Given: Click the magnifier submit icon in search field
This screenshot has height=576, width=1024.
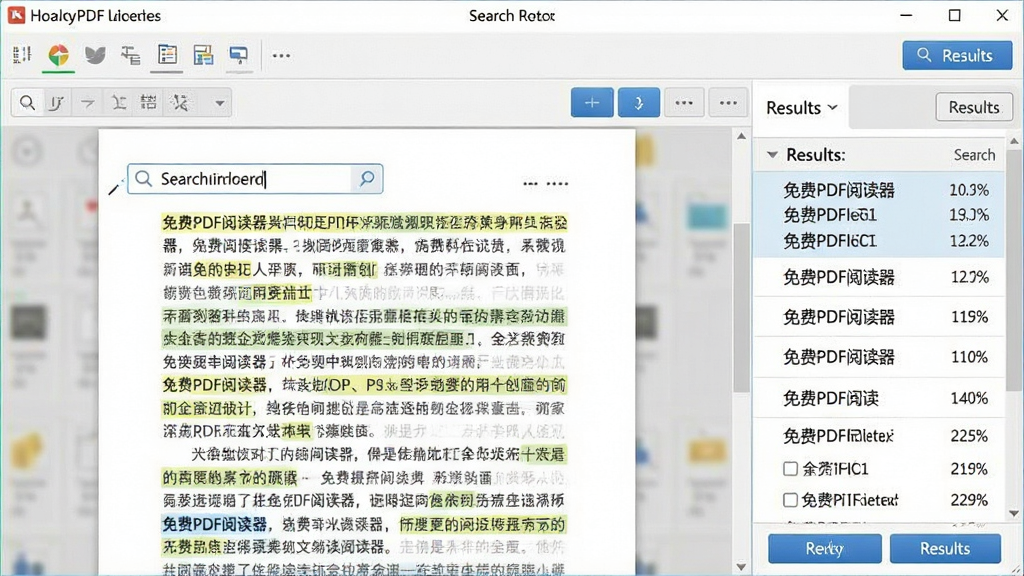Looking at the screenshot, I should [x=367, y=178].
